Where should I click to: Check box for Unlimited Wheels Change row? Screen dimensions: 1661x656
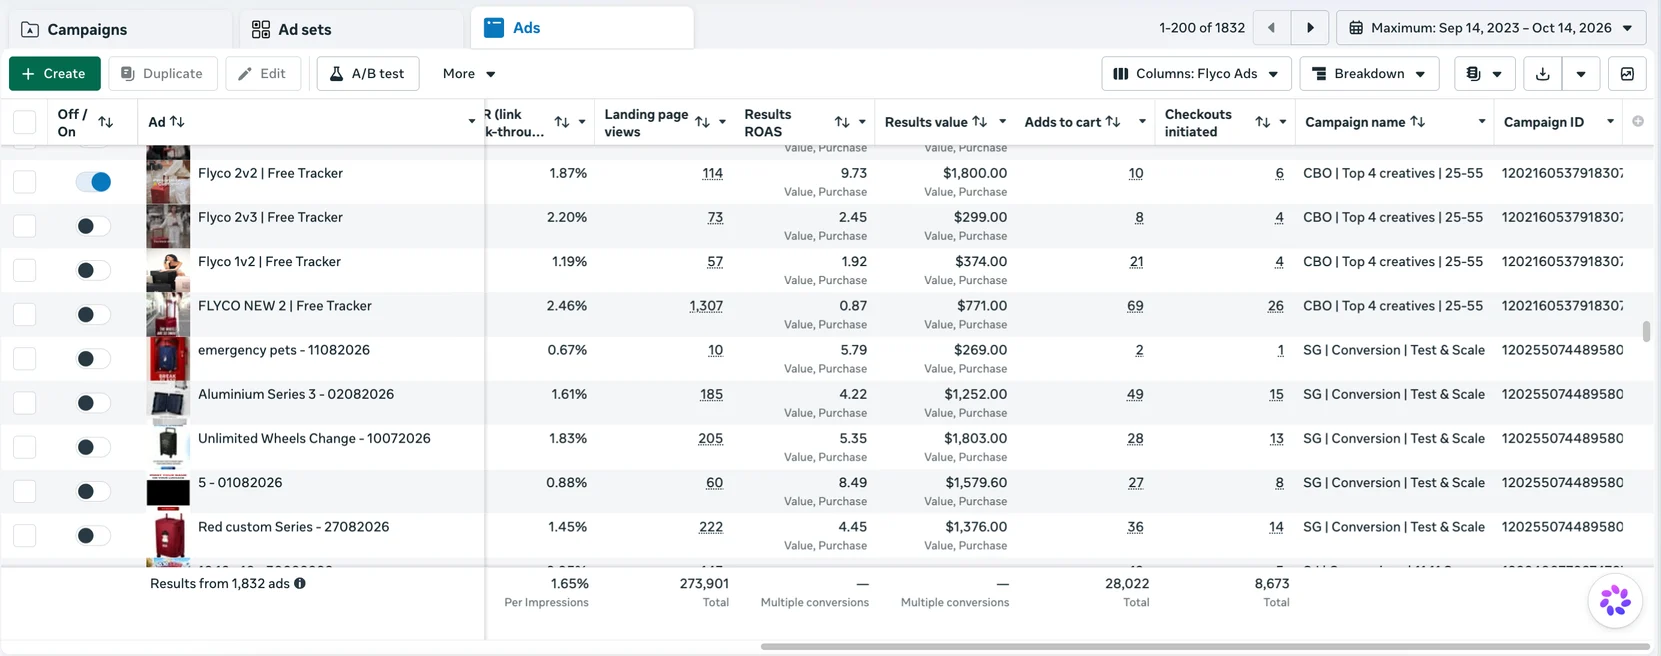pyautogui.click(x=25, y=447)
